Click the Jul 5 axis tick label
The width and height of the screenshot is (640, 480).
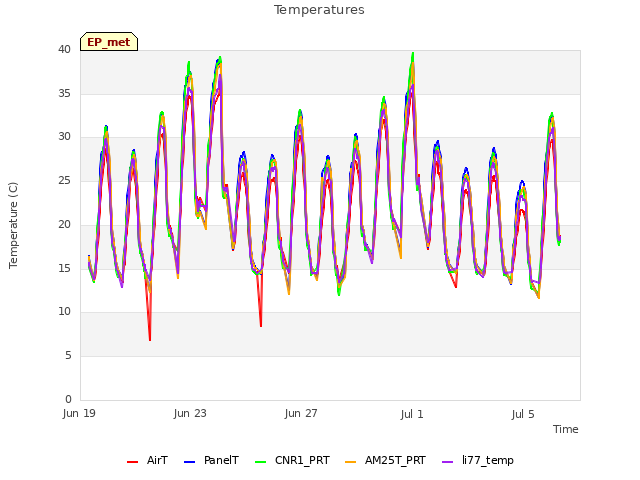pyautogui.click(x=523, y=414)
